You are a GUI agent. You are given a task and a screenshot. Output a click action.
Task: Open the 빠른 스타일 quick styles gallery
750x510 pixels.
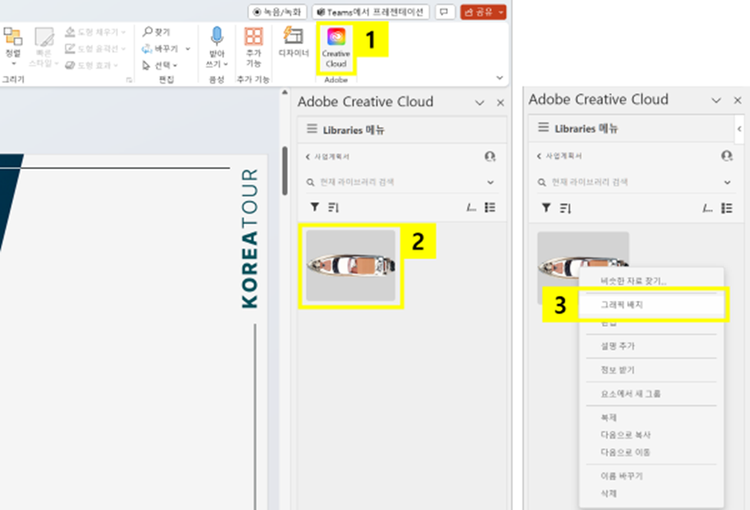tap(44, 47)
